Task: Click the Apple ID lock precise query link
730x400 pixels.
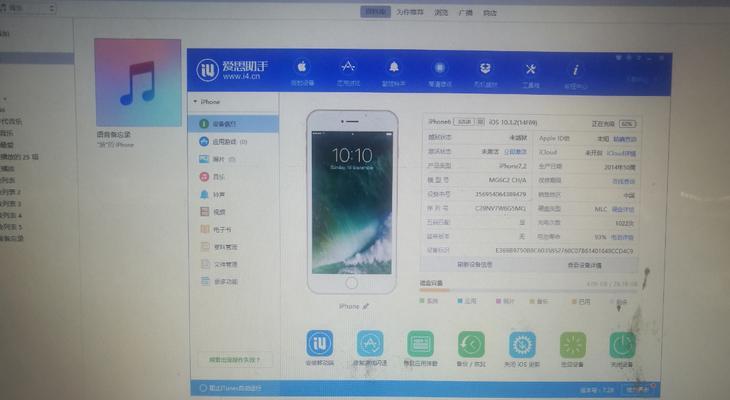Action: tap(624, 139)
